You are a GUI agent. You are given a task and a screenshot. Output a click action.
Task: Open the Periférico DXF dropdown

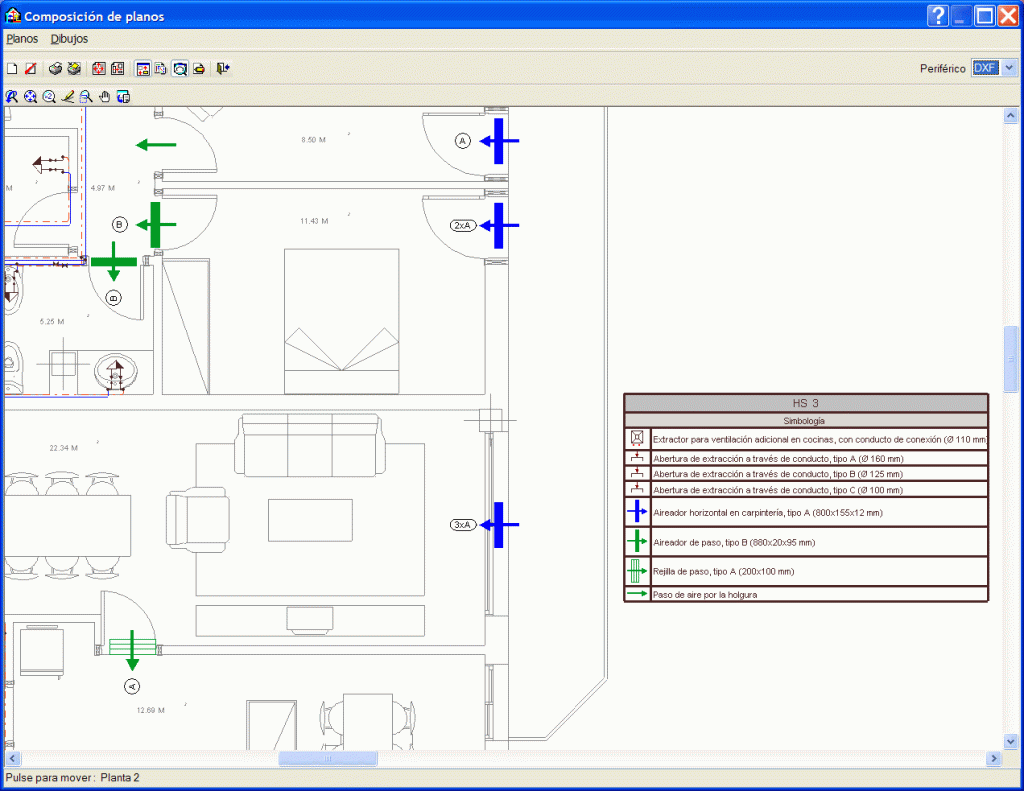point(1009,68)
